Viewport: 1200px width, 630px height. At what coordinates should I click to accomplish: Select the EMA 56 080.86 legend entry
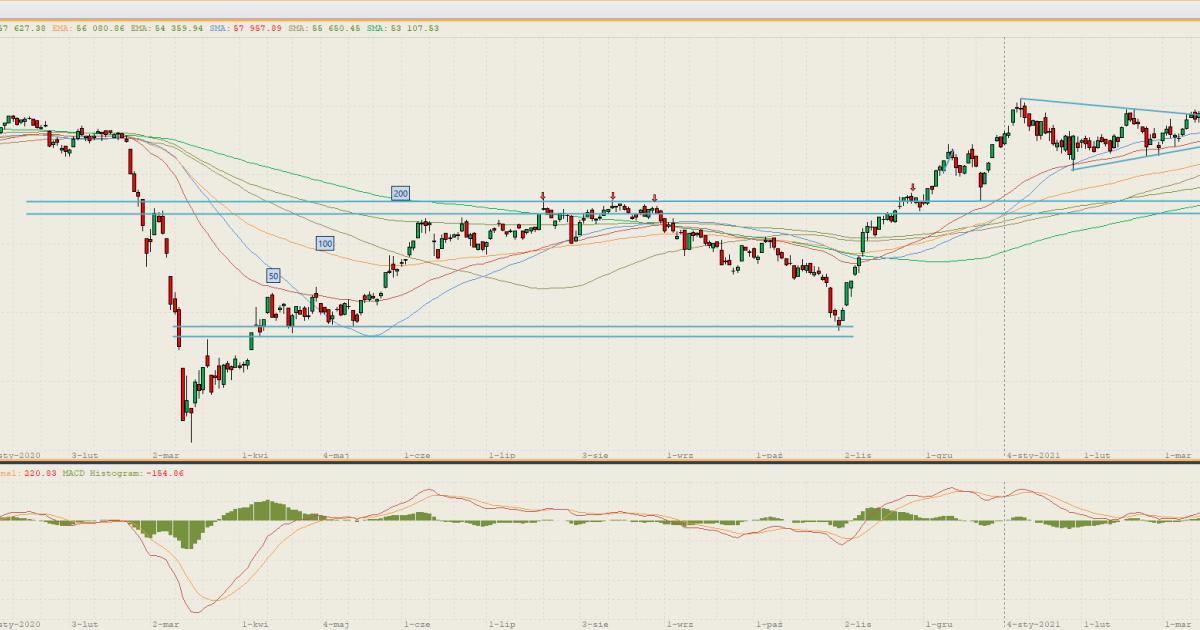coord(90,28)
